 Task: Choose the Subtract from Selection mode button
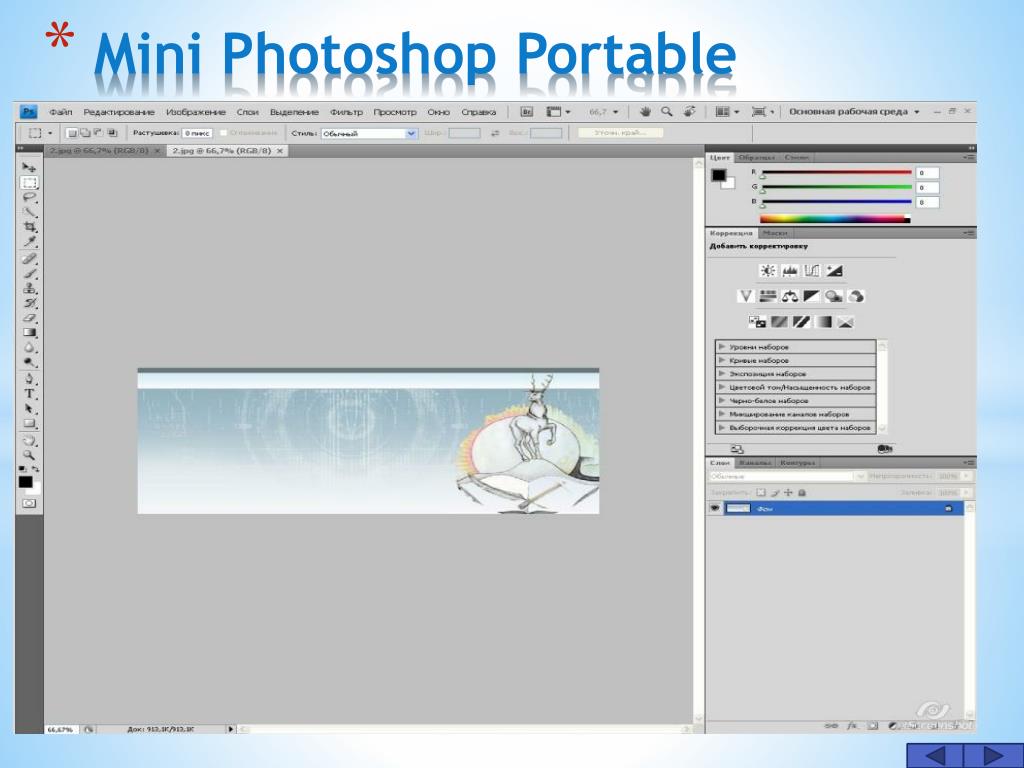tap(98, 133)
